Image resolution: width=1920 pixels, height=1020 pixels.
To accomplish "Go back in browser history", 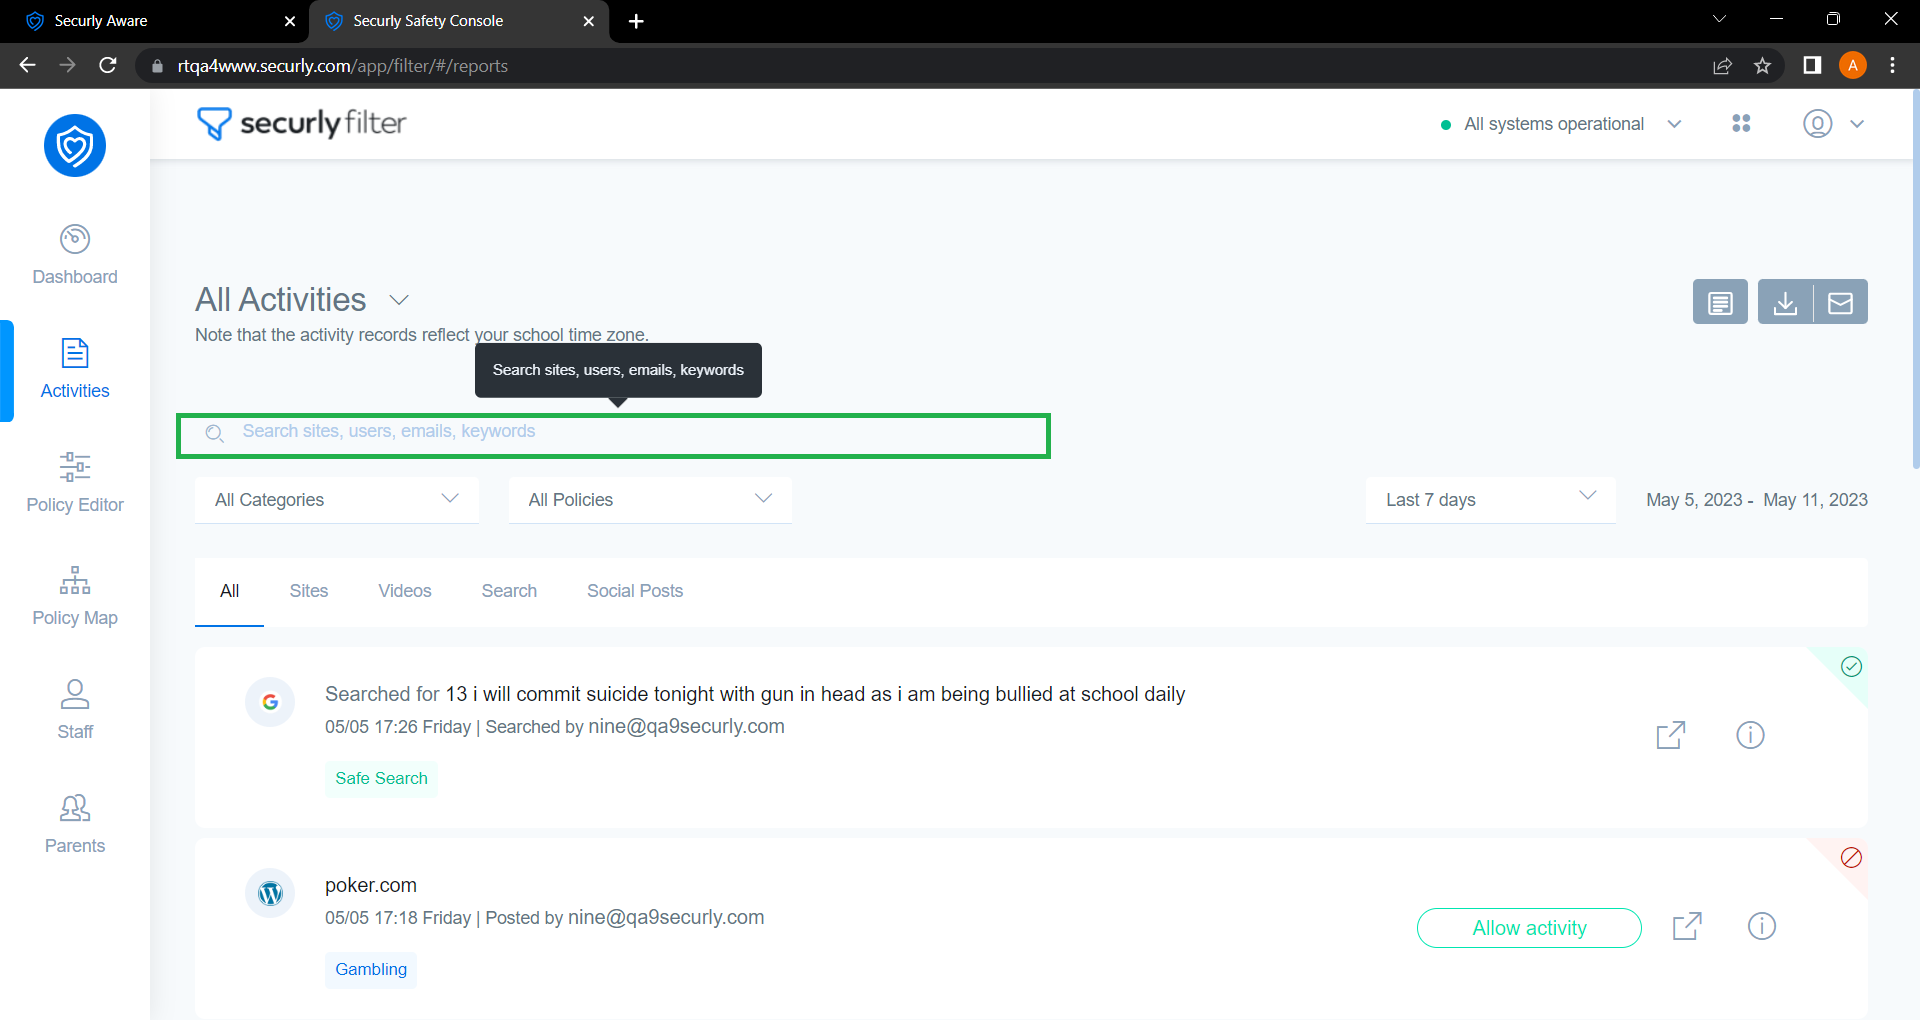I will point(28,66).
